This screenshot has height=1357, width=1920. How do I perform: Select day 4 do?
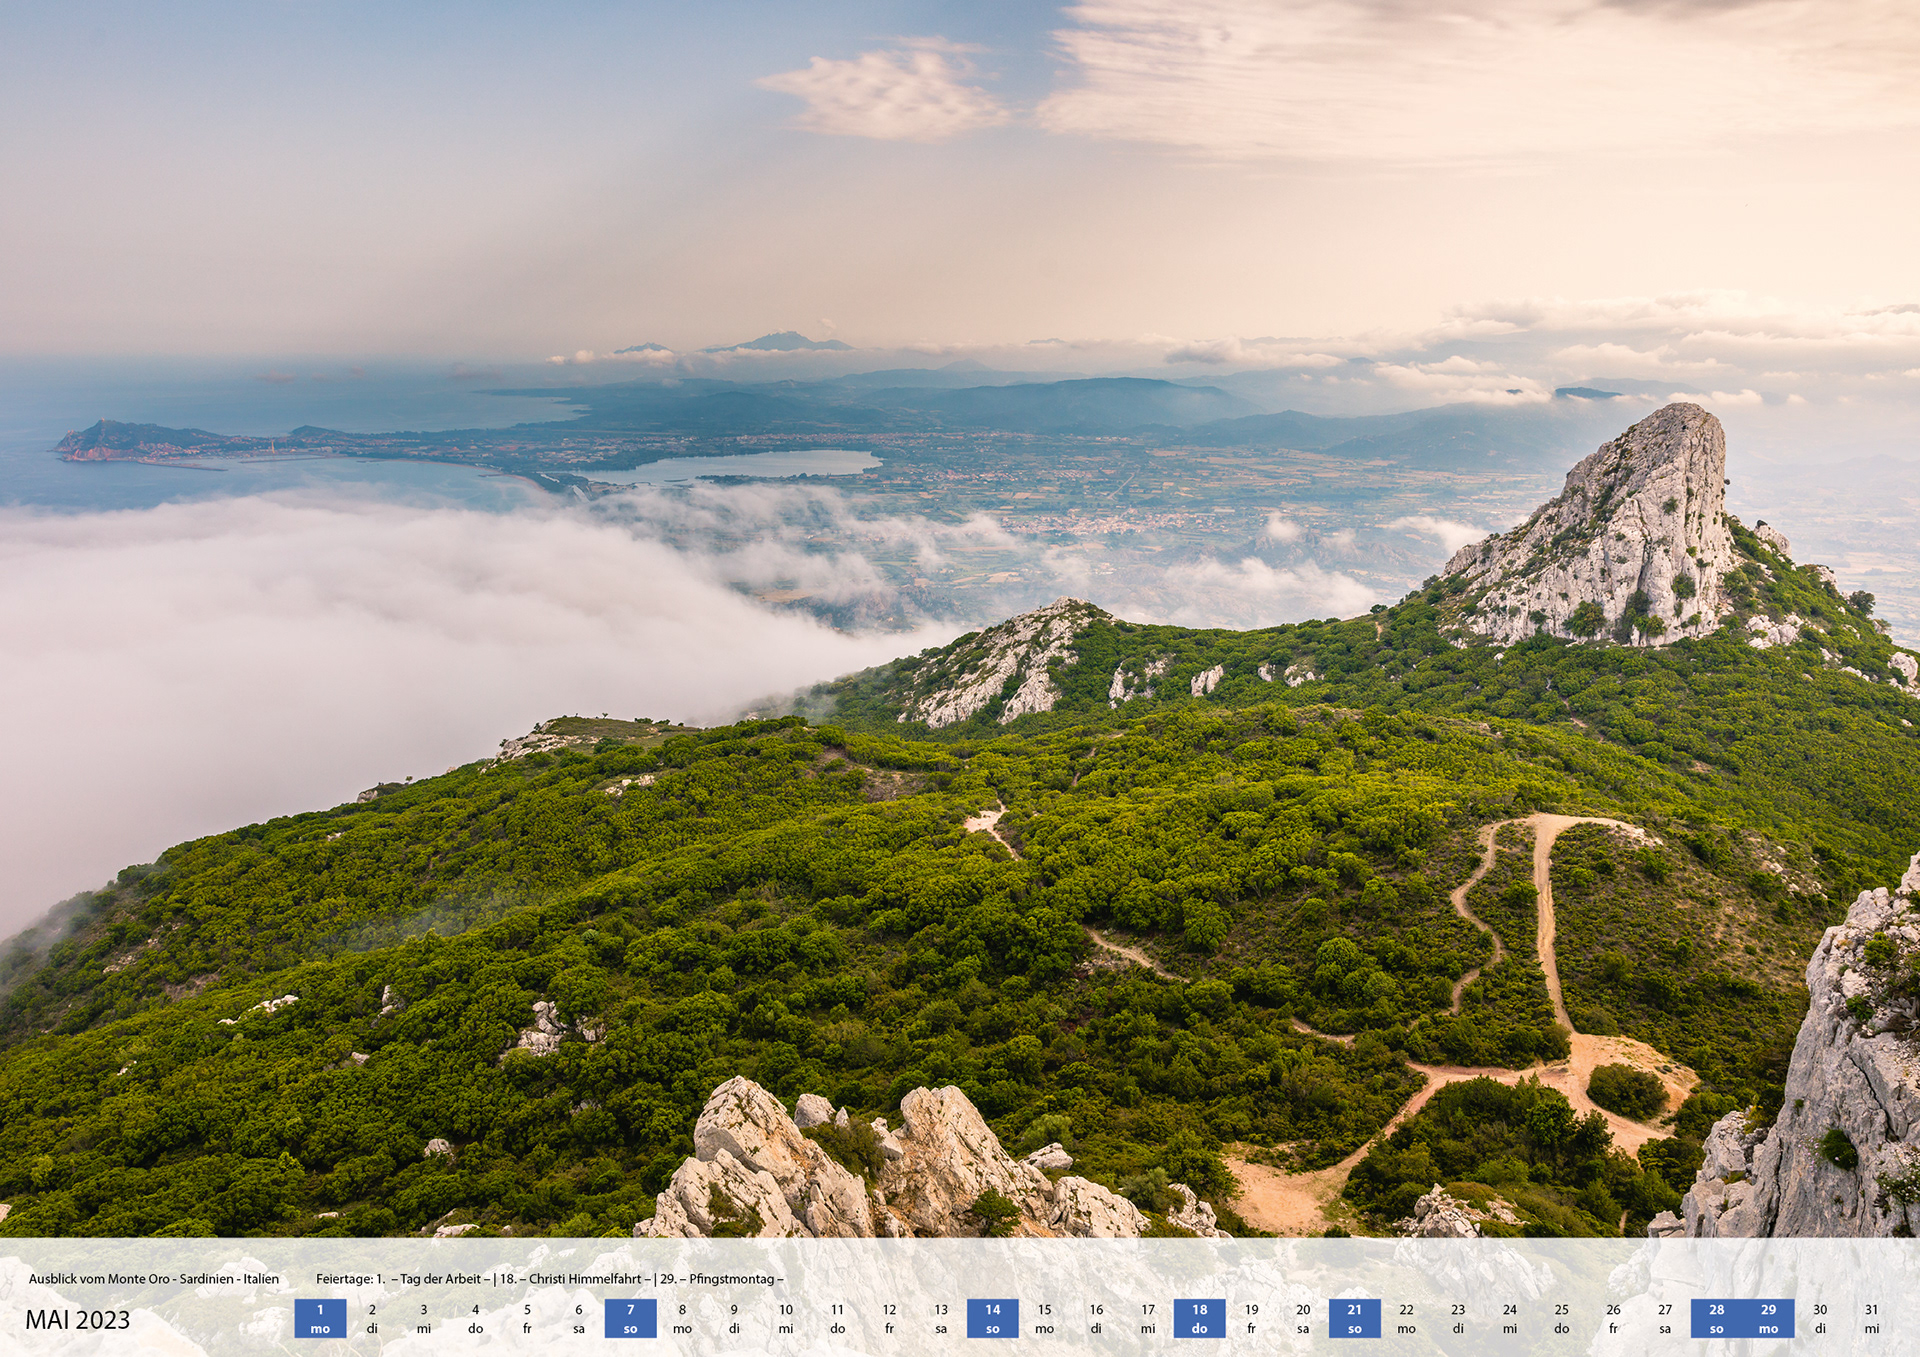coord(475,1318)
